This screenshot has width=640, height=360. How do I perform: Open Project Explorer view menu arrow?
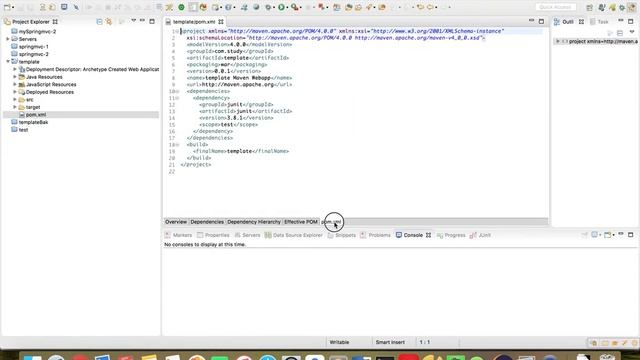pyautogui.click(x=133, y=21)
